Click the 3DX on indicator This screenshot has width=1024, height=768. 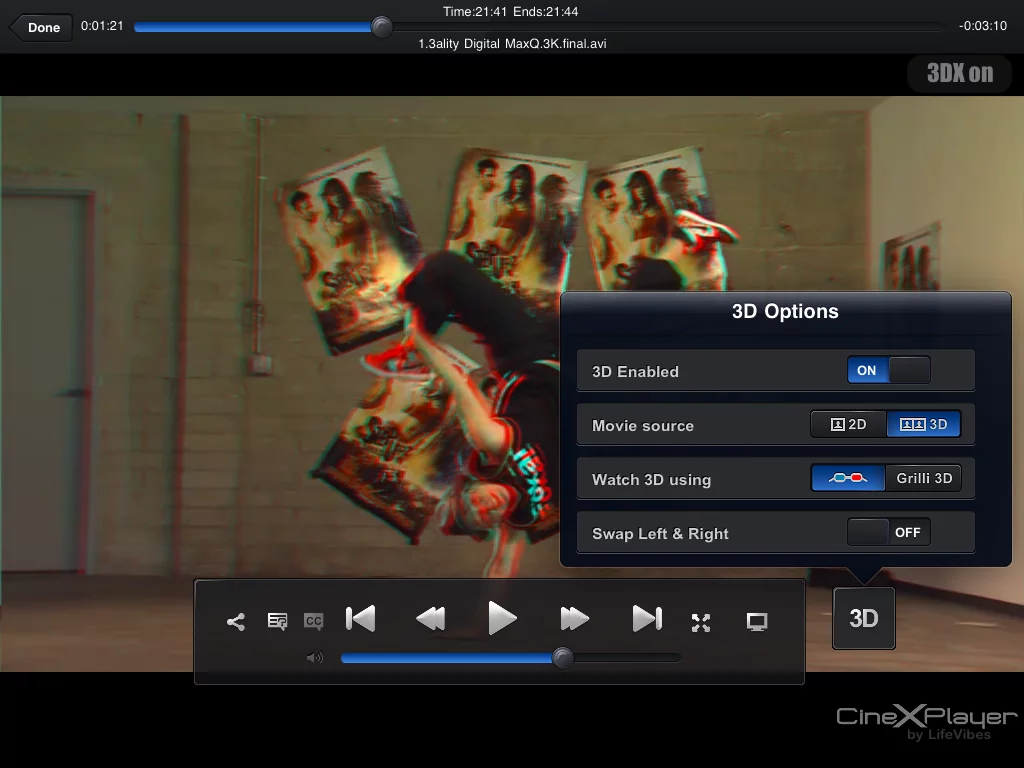[958, 73]
